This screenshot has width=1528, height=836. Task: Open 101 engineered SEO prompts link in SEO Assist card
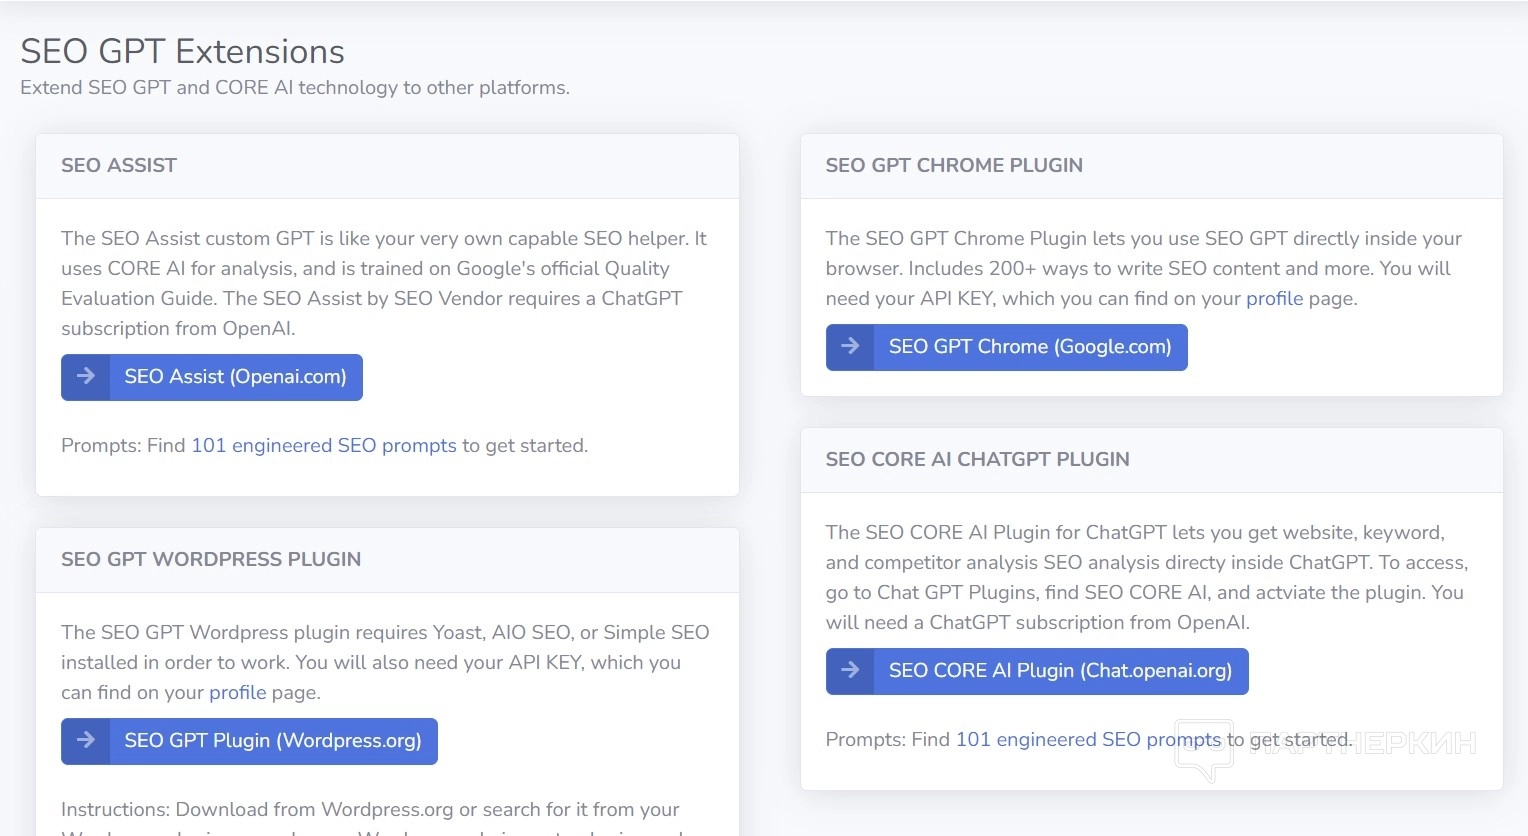323,446
